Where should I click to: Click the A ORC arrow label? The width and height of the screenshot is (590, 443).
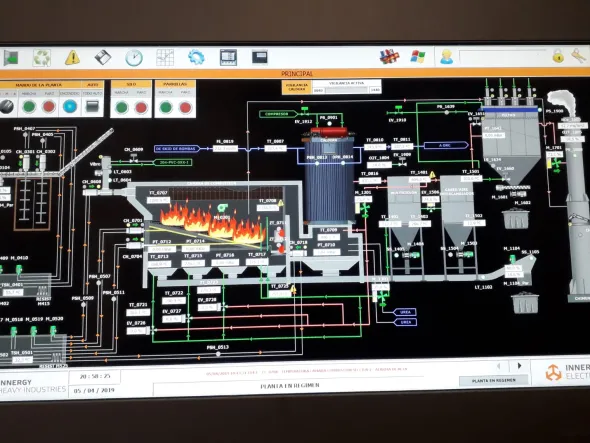coord(445,145)
